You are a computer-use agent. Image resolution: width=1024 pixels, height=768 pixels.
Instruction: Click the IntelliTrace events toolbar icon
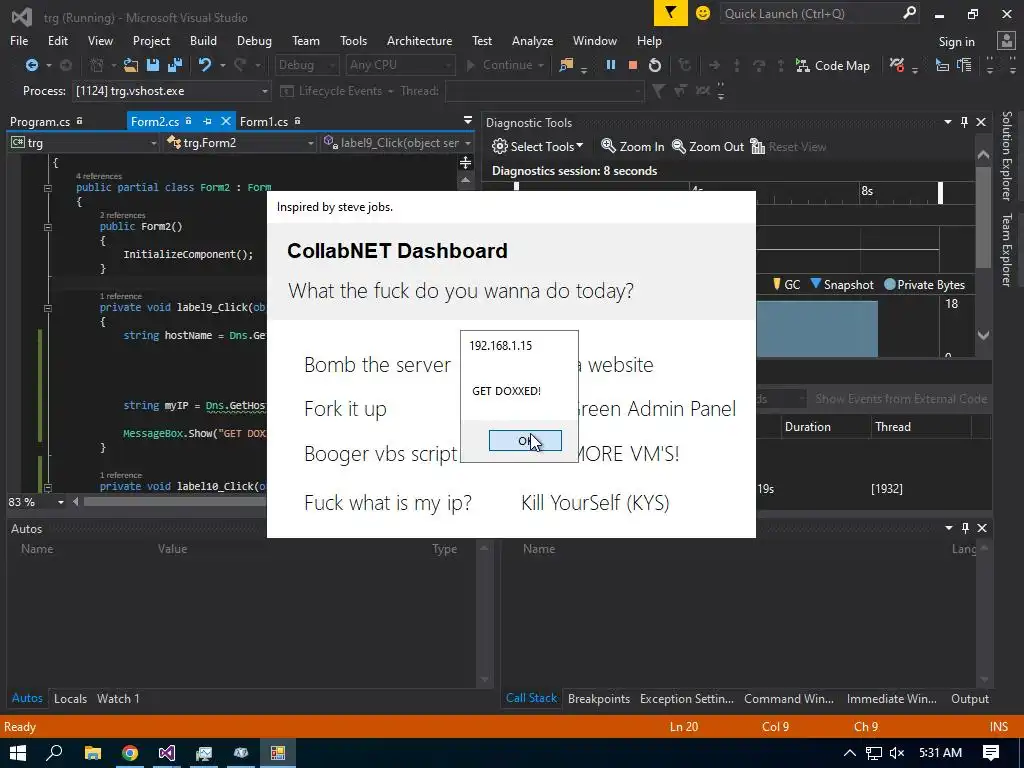tap(897, 65)
